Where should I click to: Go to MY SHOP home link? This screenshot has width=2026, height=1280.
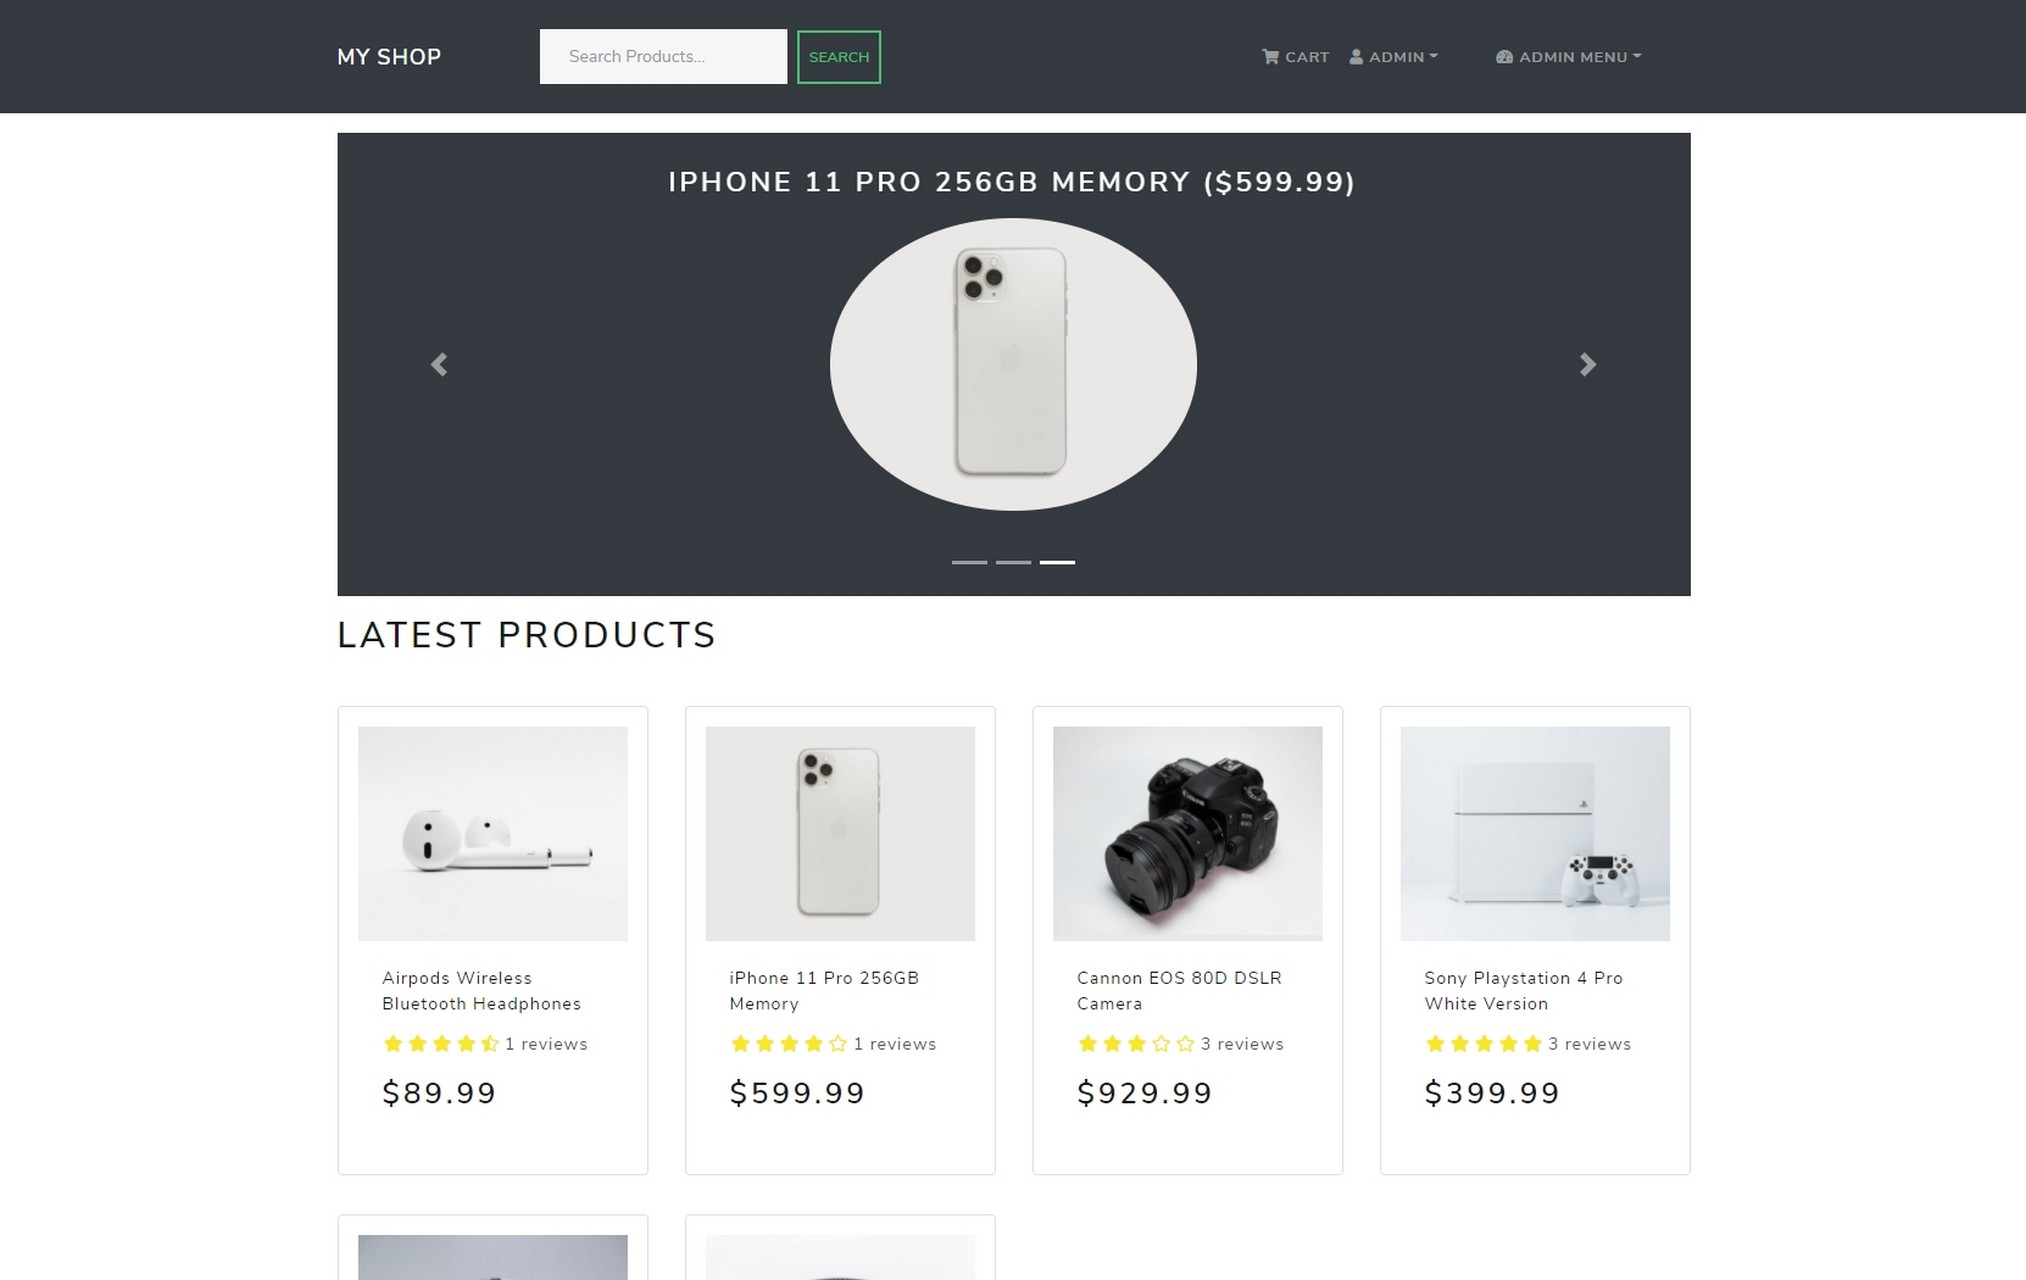(x=389, y=57)
